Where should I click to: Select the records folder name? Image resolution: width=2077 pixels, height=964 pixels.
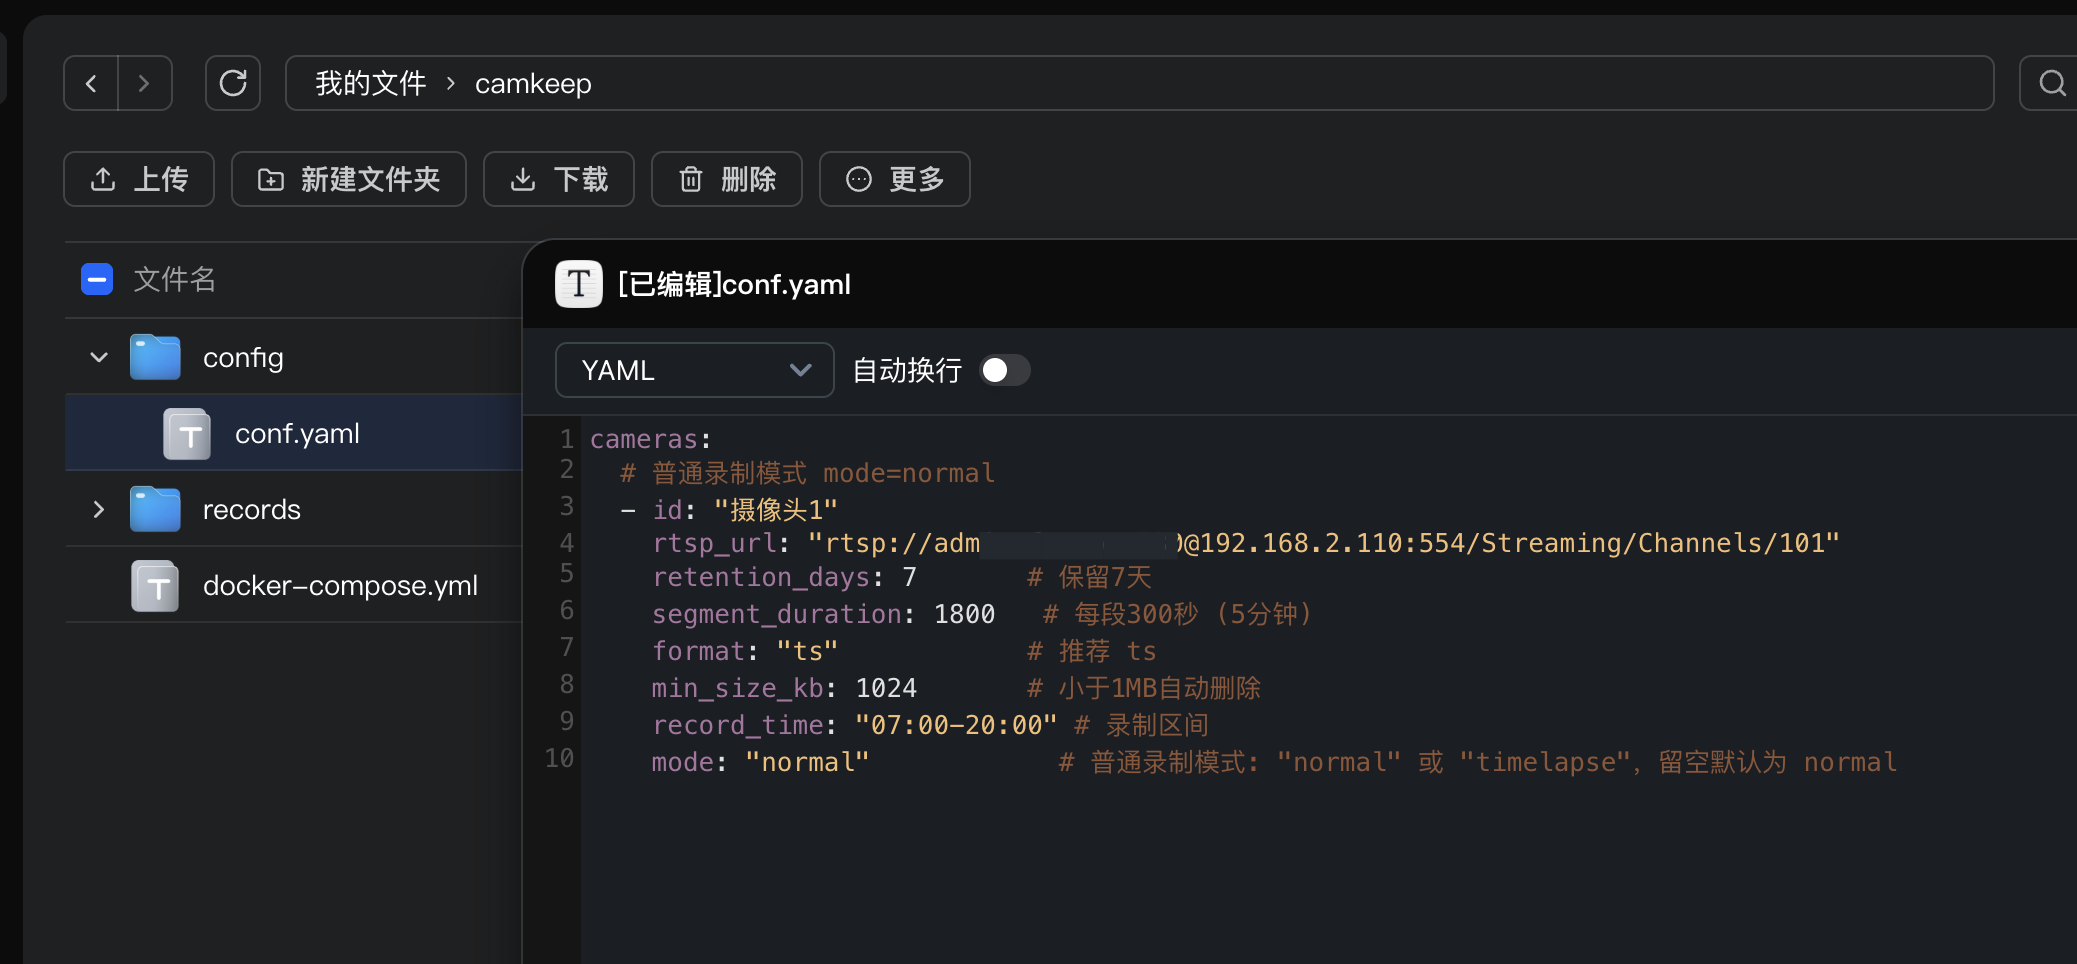(x=252, y=510)
